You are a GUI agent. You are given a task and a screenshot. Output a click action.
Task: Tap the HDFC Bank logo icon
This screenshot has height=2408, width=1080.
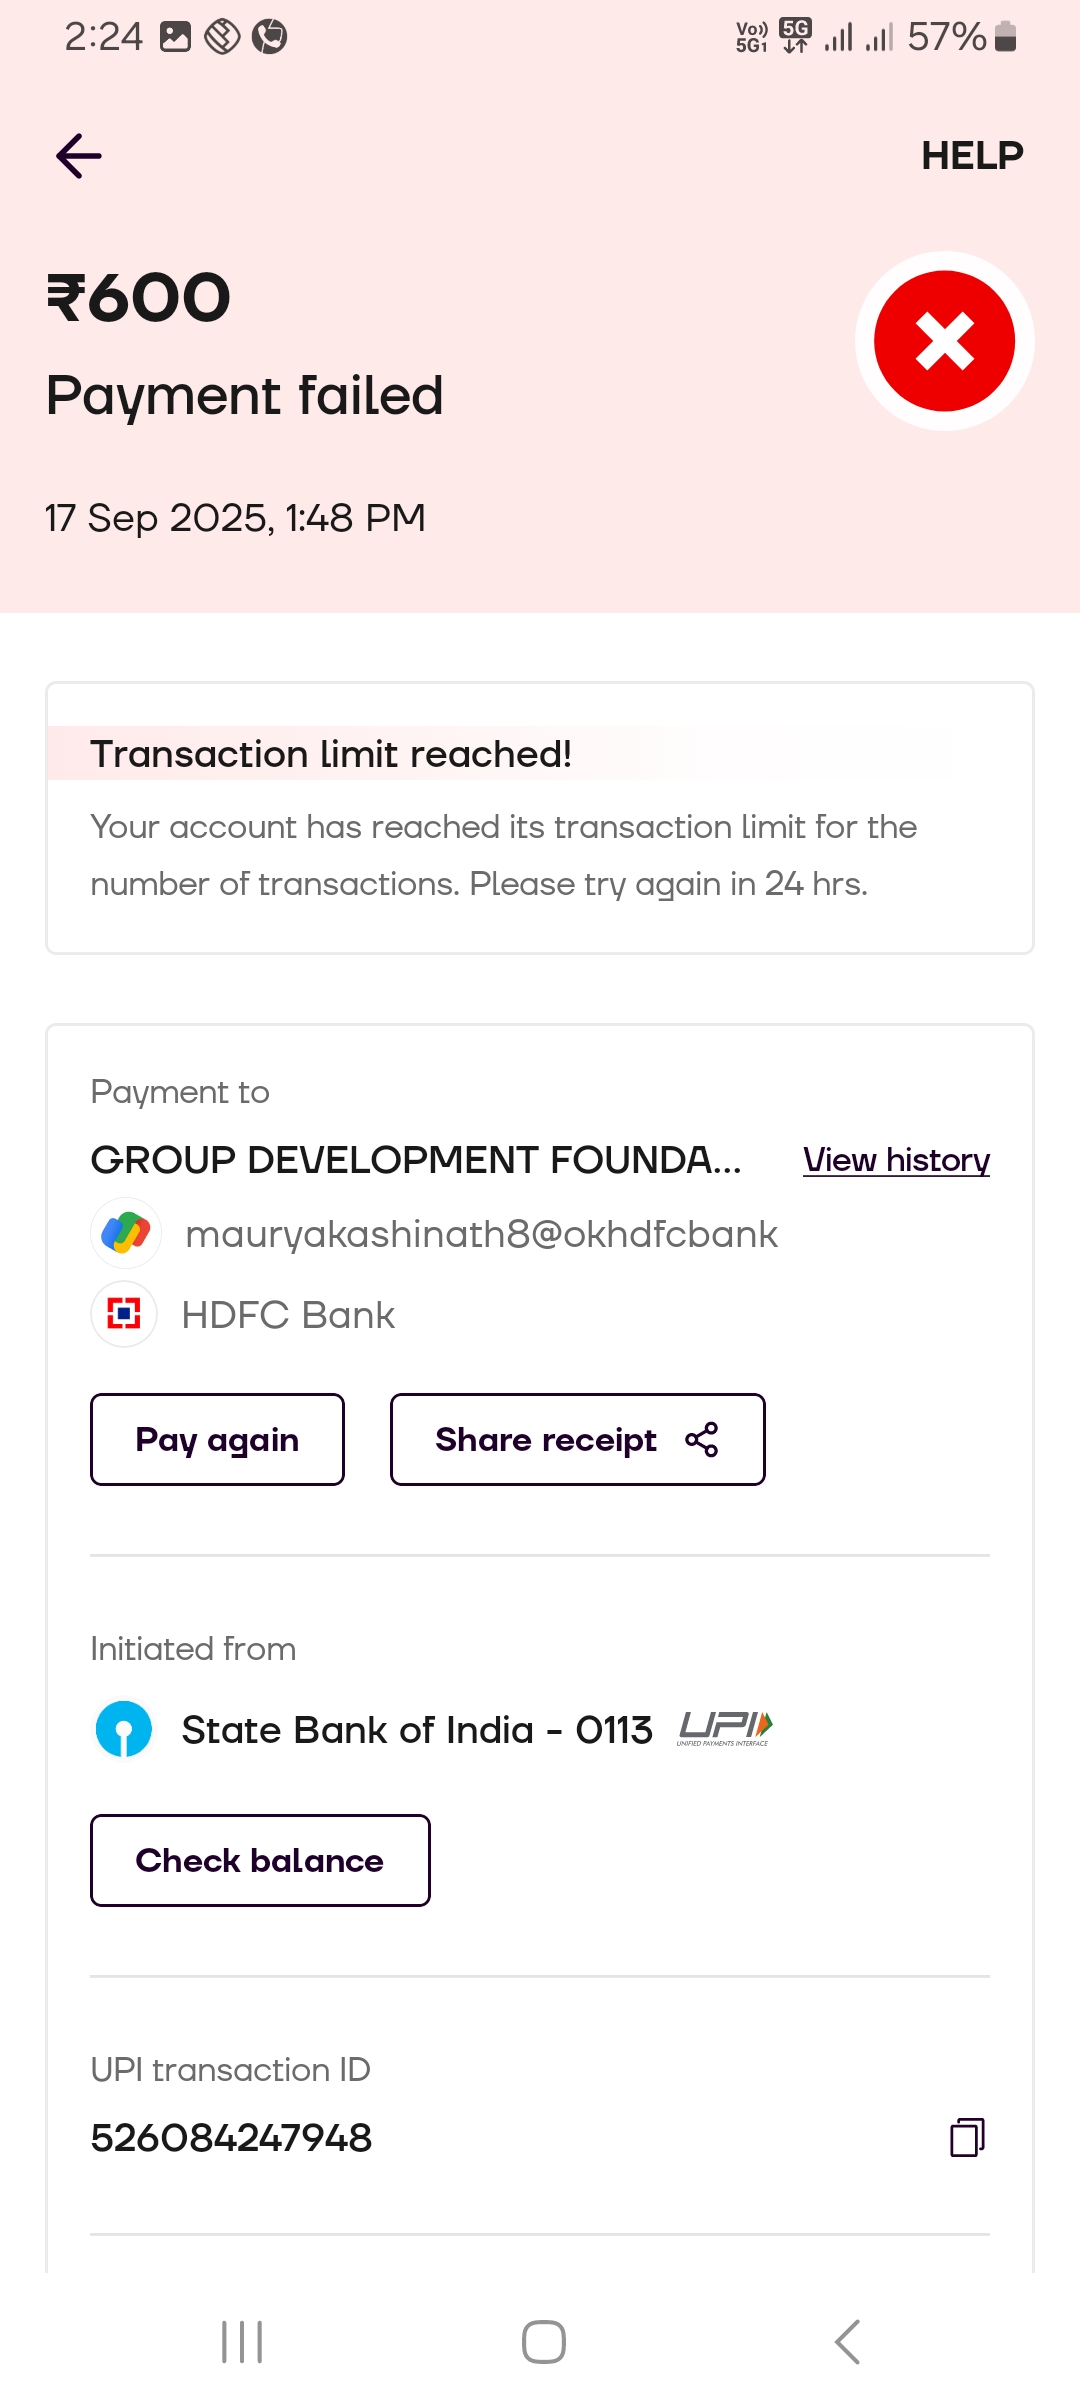(x=124, y=1314)
